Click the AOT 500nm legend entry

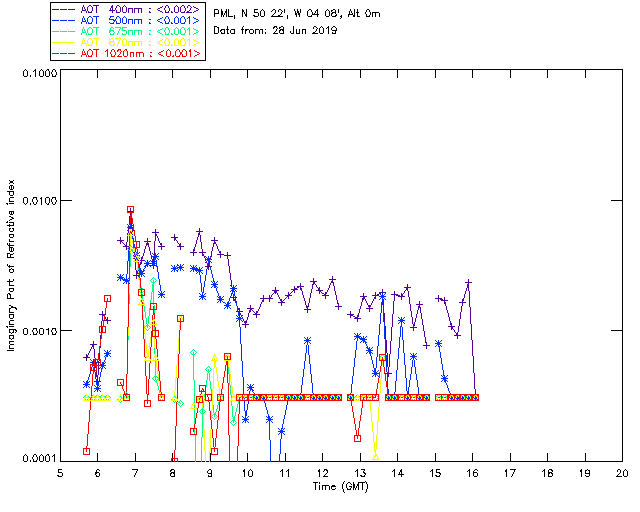[x=127, y=20]
